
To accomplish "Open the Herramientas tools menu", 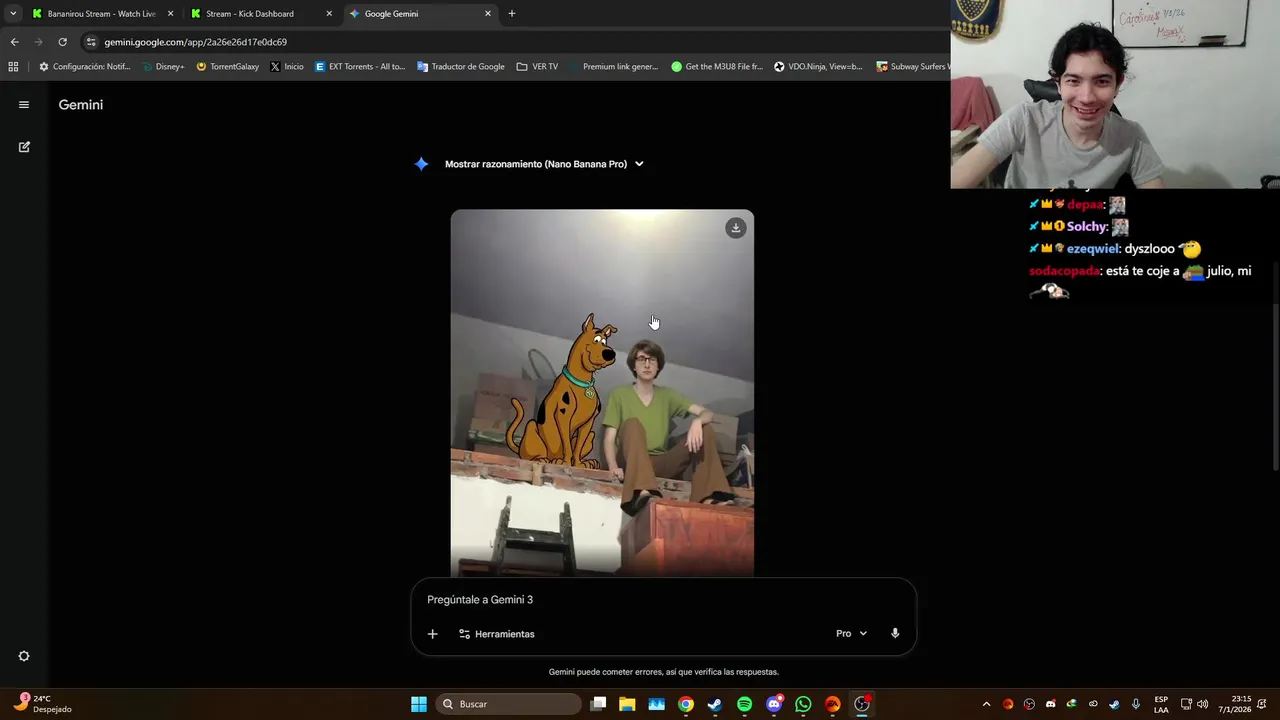I will 497,634.
